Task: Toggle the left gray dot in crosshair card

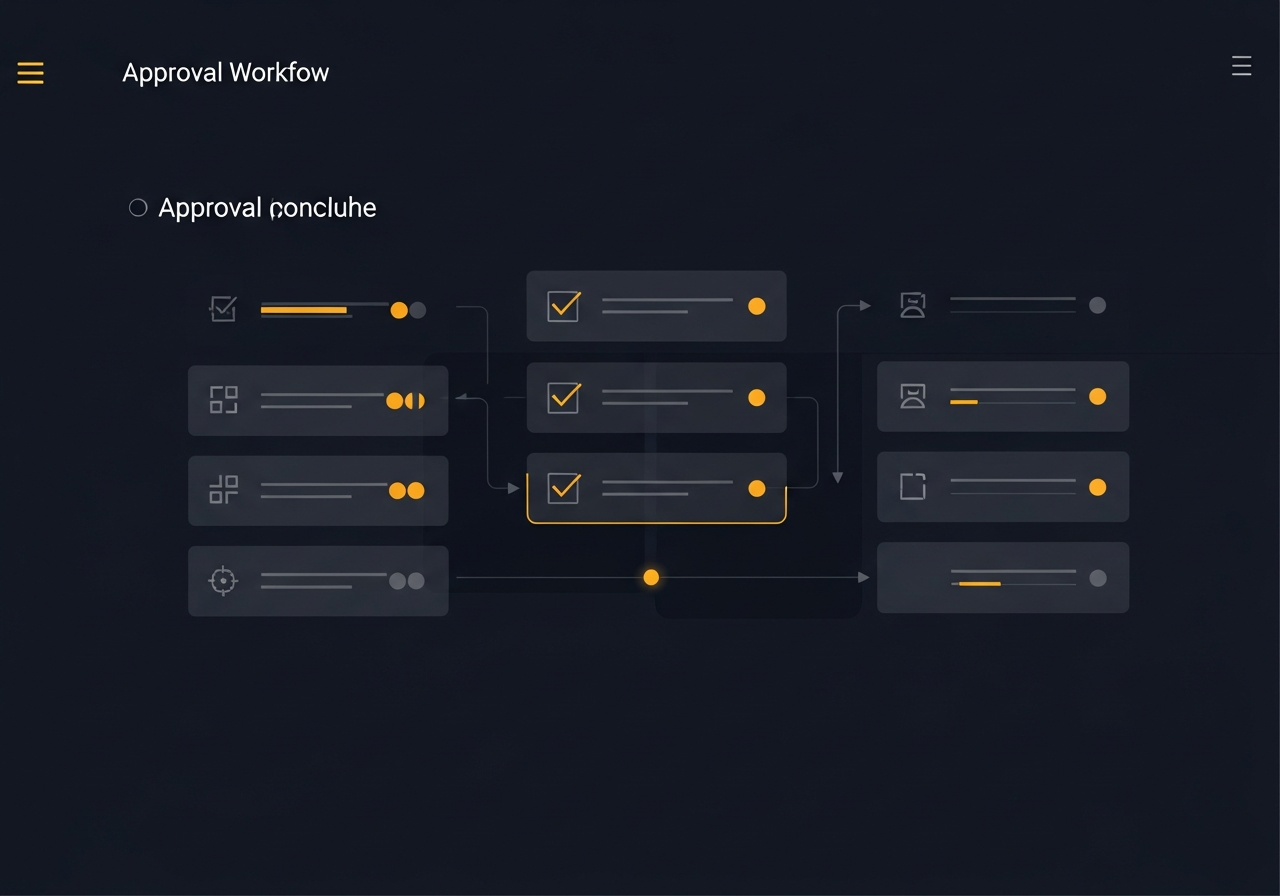Action: pyautogui.click(x=397, y=581)
